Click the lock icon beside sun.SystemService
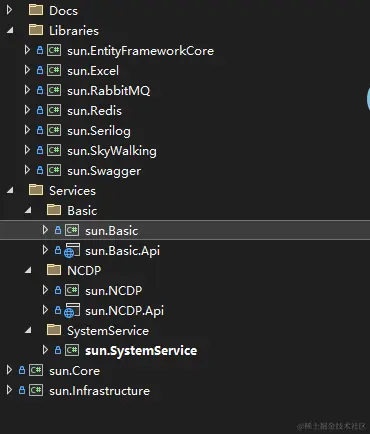Image resolution: width=370 pixels, height=434 pixels. [x=58, y=350]
